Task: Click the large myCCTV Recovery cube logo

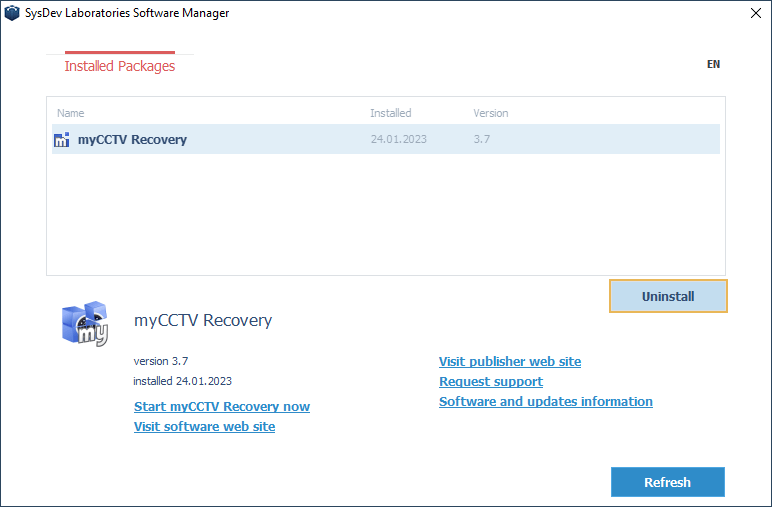Action: pos(85,323)
